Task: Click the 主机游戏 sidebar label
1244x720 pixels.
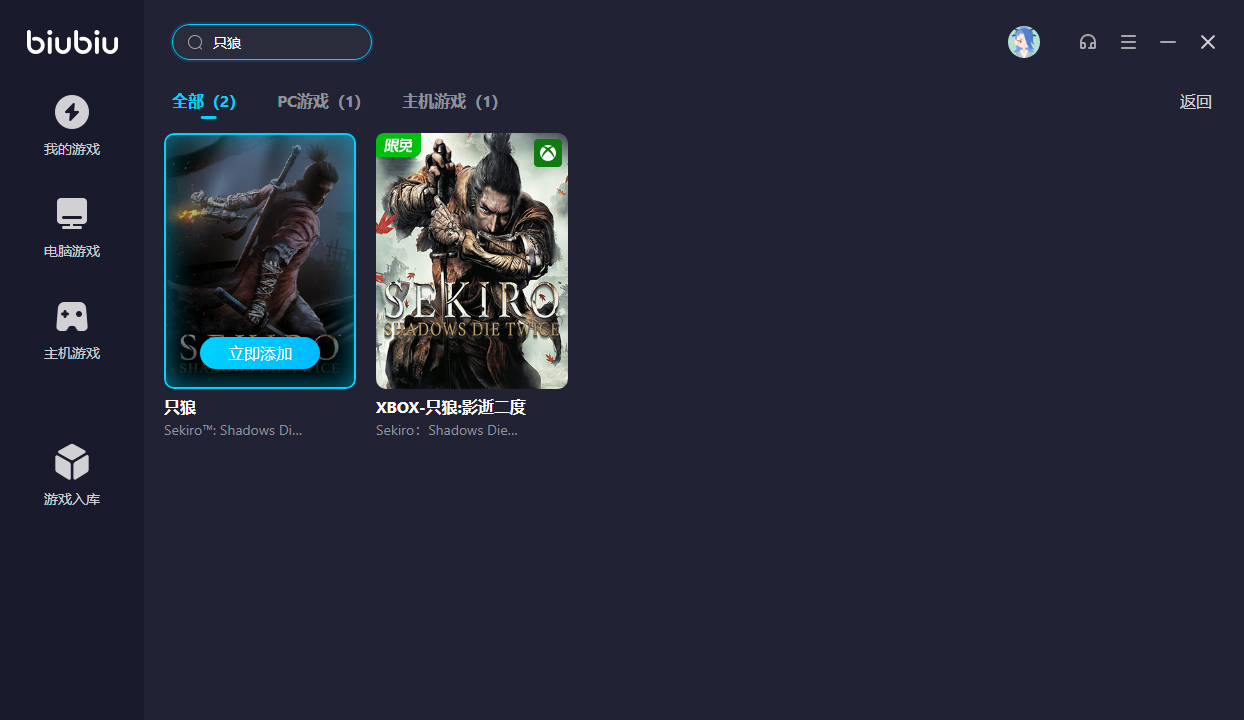Action: 72,354
